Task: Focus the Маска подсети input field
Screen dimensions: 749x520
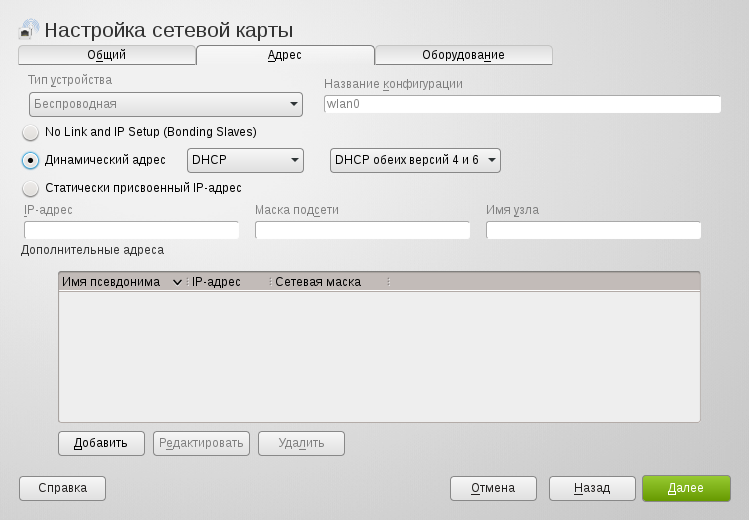Action: (362, 231)
